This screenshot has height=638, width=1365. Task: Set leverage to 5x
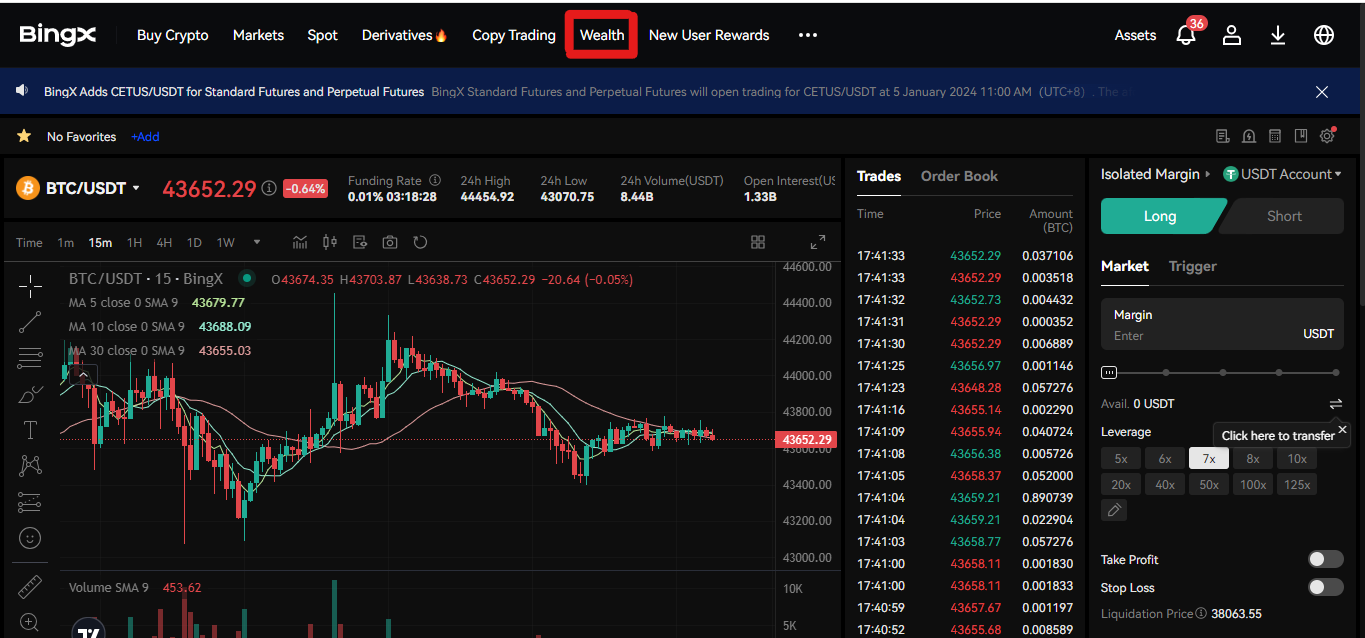[x=1121, y=459]
